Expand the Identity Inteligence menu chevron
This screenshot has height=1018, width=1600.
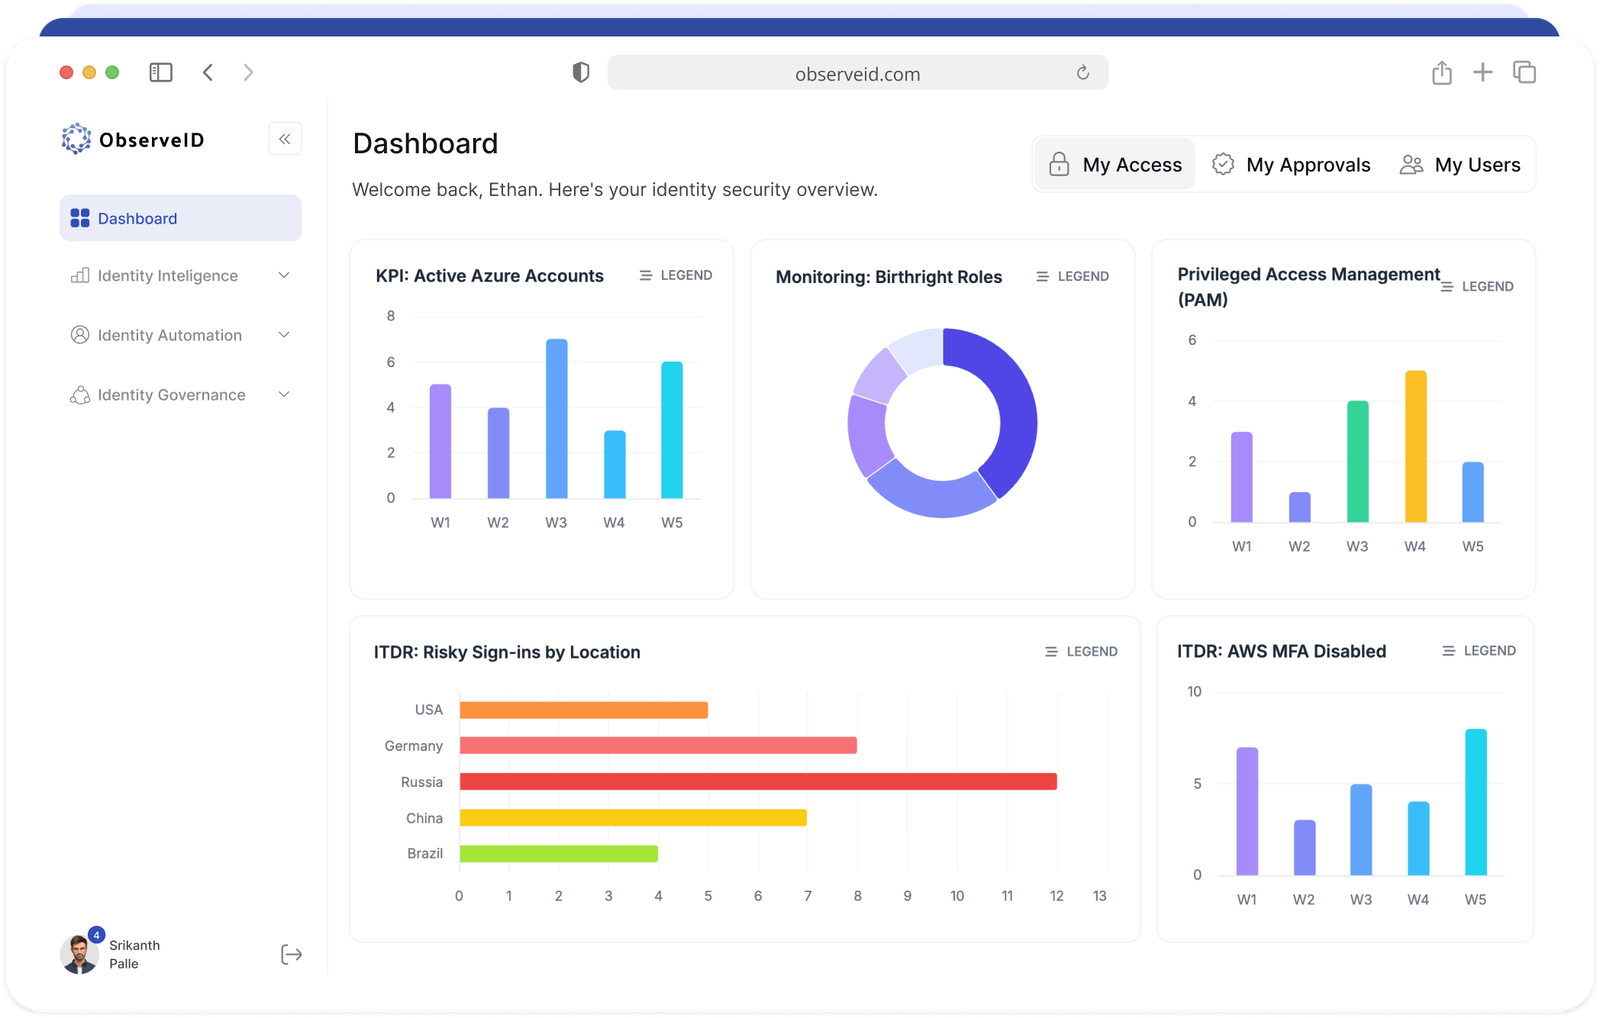284,275
